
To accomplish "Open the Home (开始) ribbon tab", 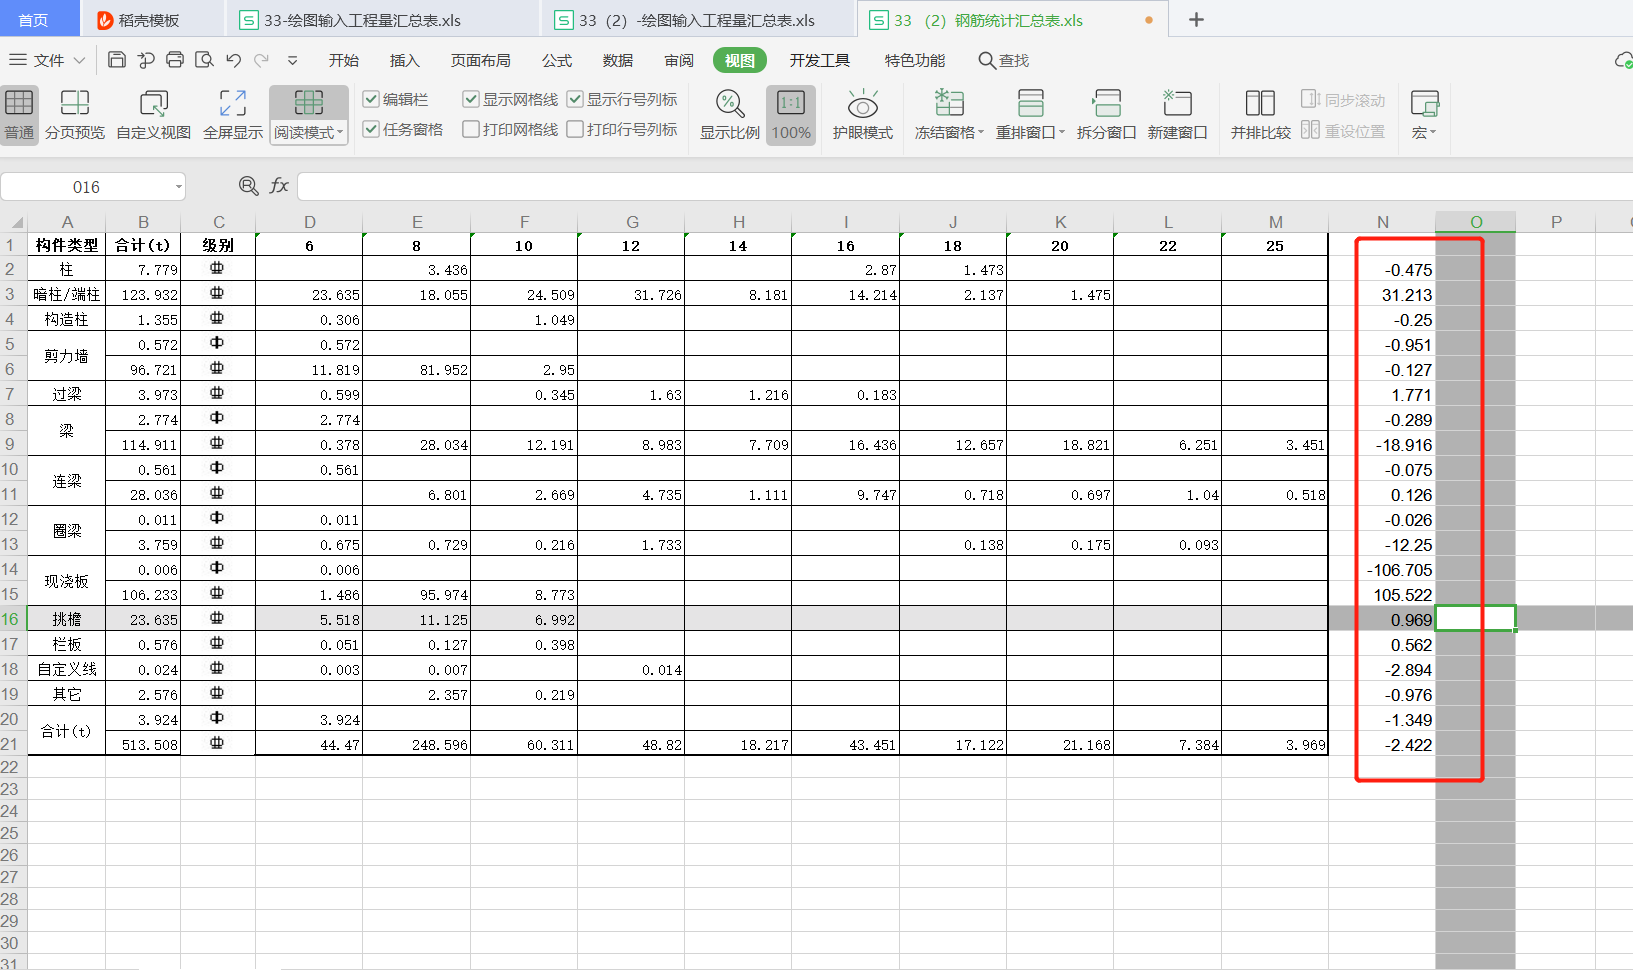I will 344,61.
